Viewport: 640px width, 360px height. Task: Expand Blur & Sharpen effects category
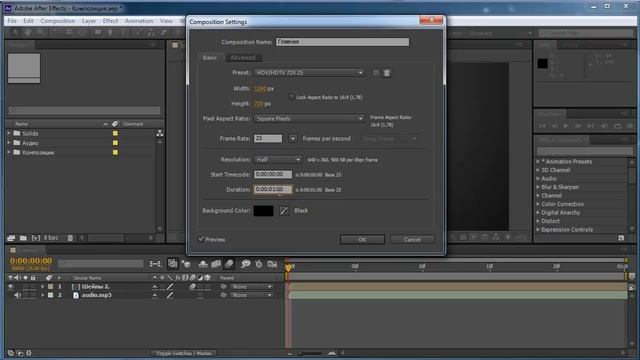pos(538,187)
